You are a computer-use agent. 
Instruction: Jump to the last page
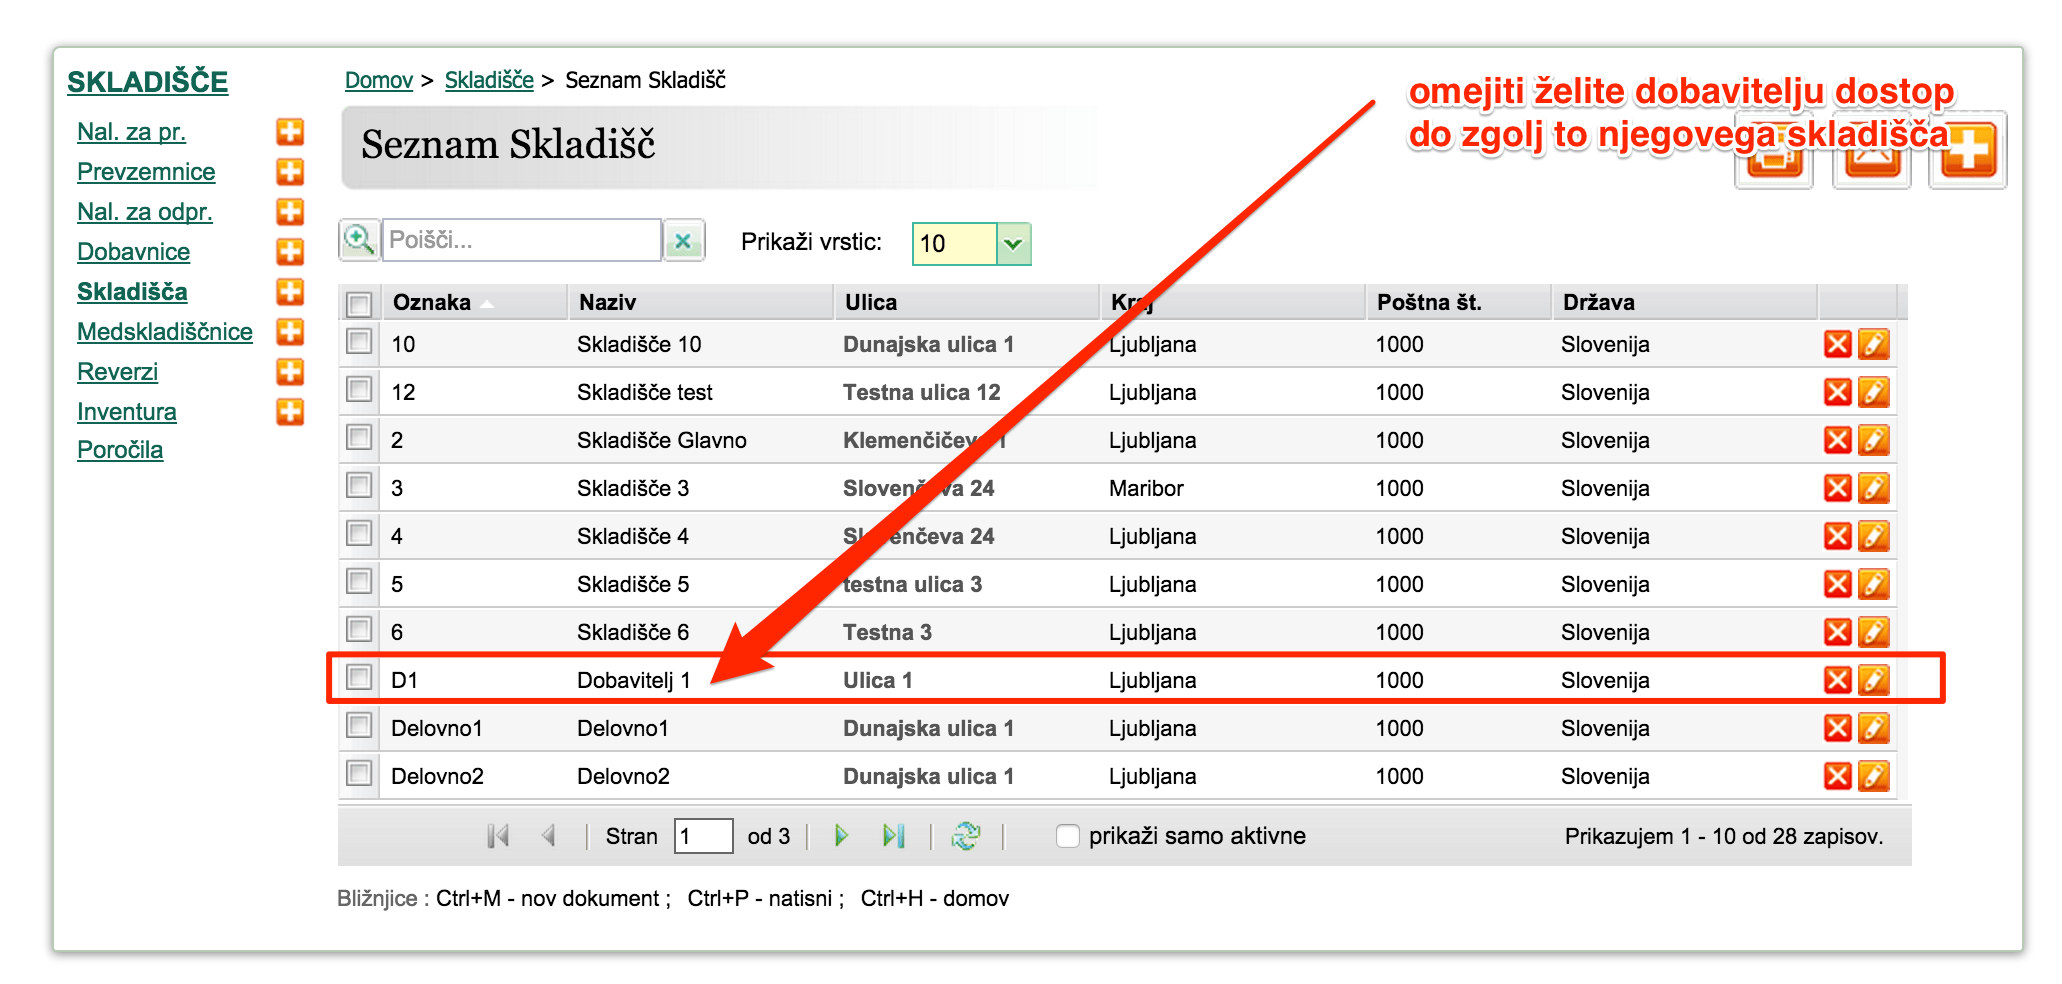tap(893, 835)
